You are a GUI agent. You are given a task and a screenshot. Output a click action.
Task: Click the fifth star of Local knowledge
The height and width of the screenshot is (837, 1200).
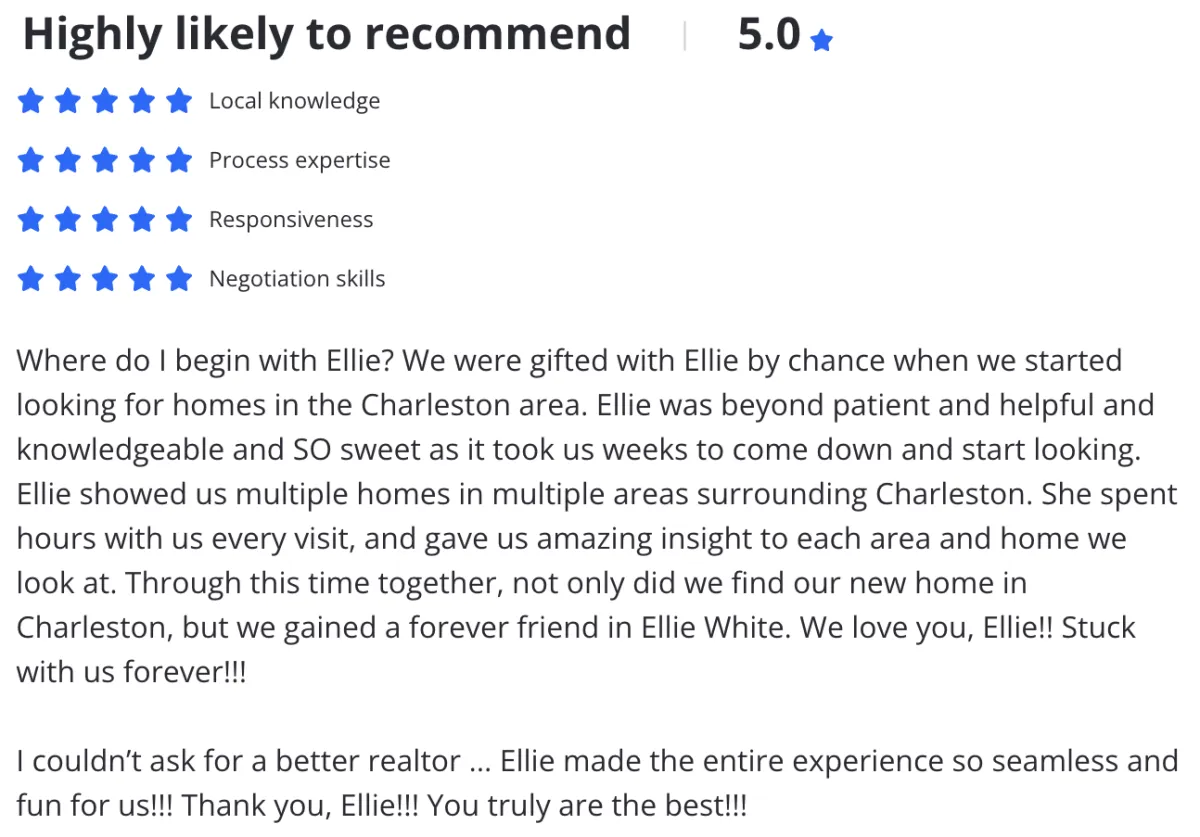pos(179,101)
